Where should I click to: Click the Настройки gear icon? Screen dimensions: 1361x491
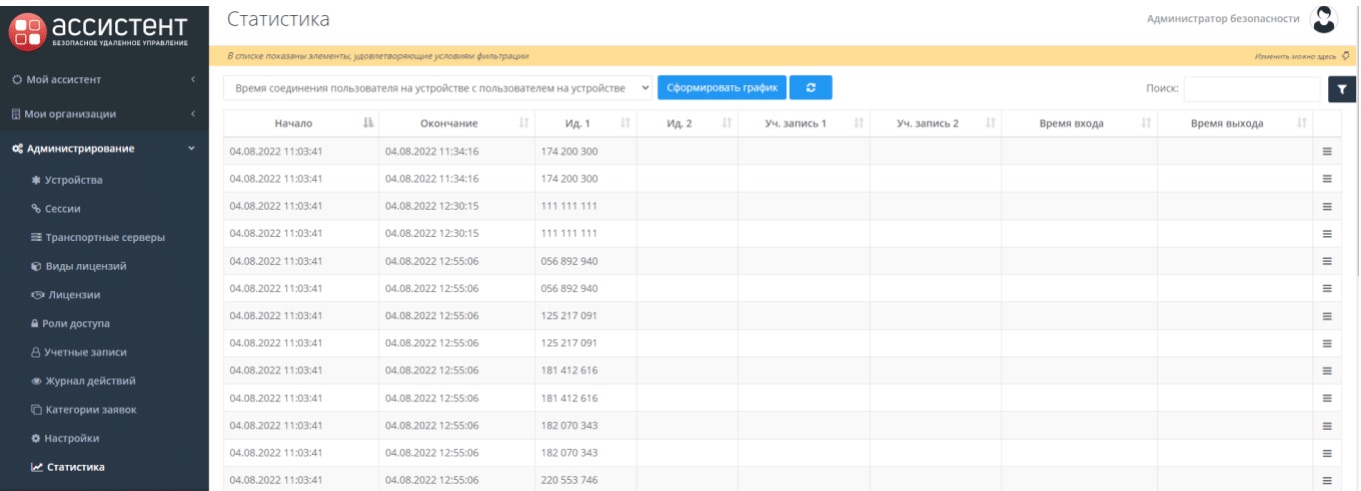(36, 438)
